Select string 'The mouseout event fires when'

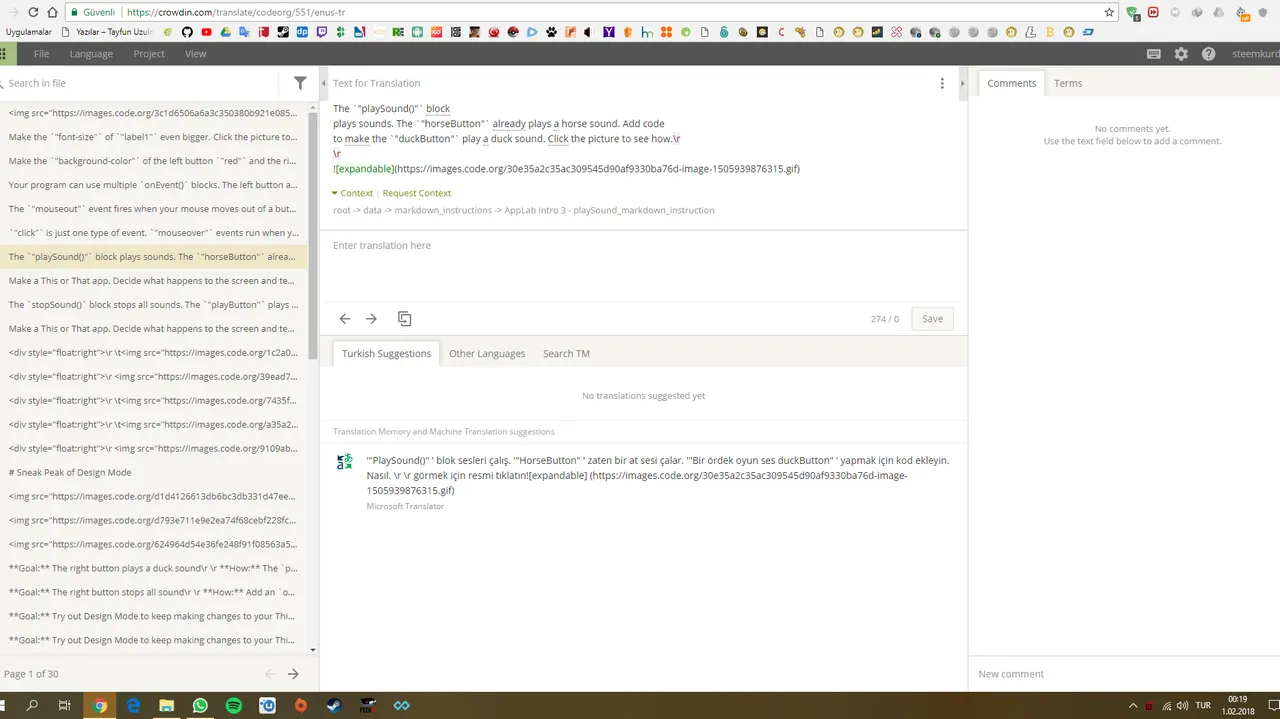pyautogui.click(x=153, y=209)
